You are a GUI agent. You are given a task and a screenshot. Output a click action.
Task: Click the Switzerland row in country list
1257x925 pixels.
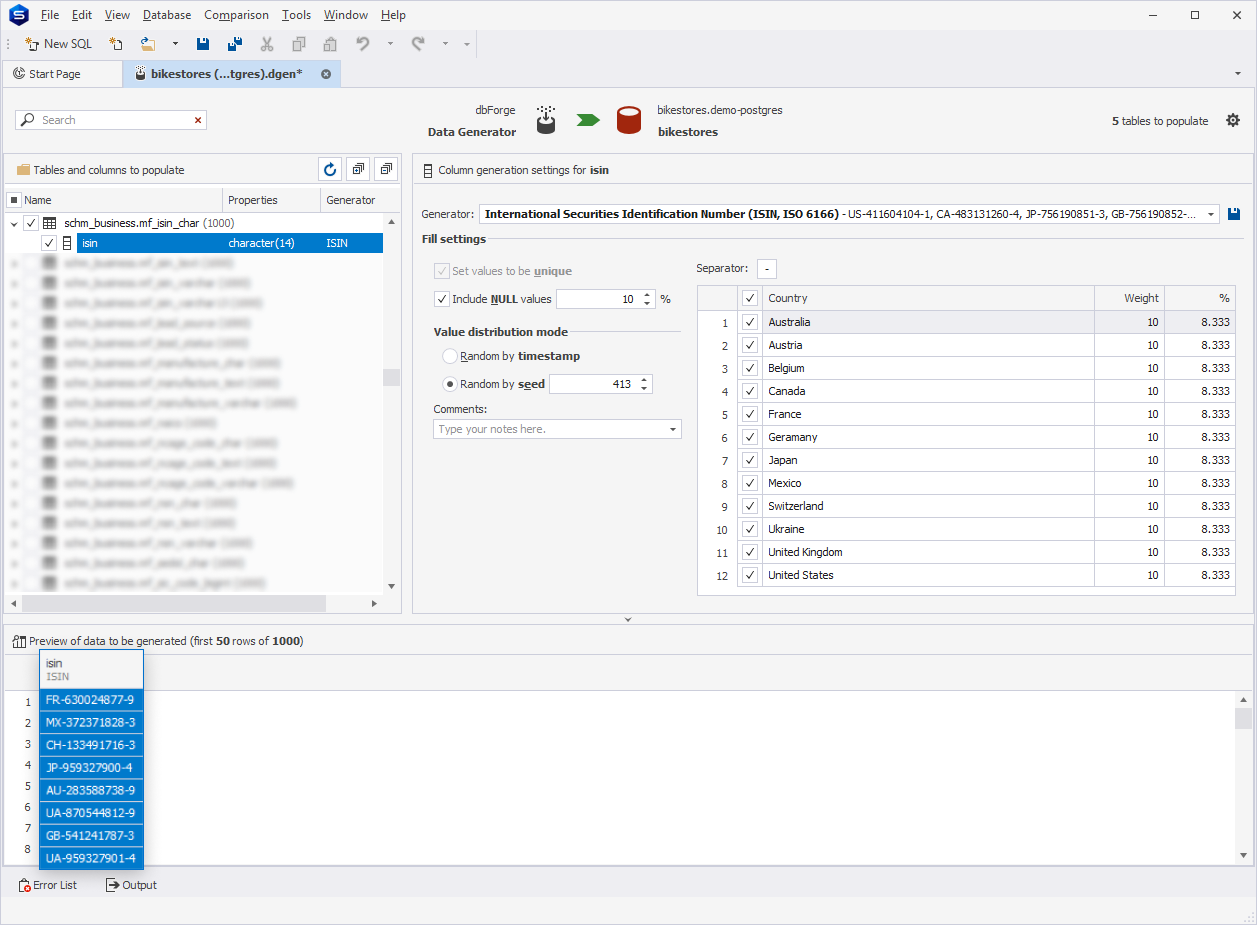tap(966, 506)
